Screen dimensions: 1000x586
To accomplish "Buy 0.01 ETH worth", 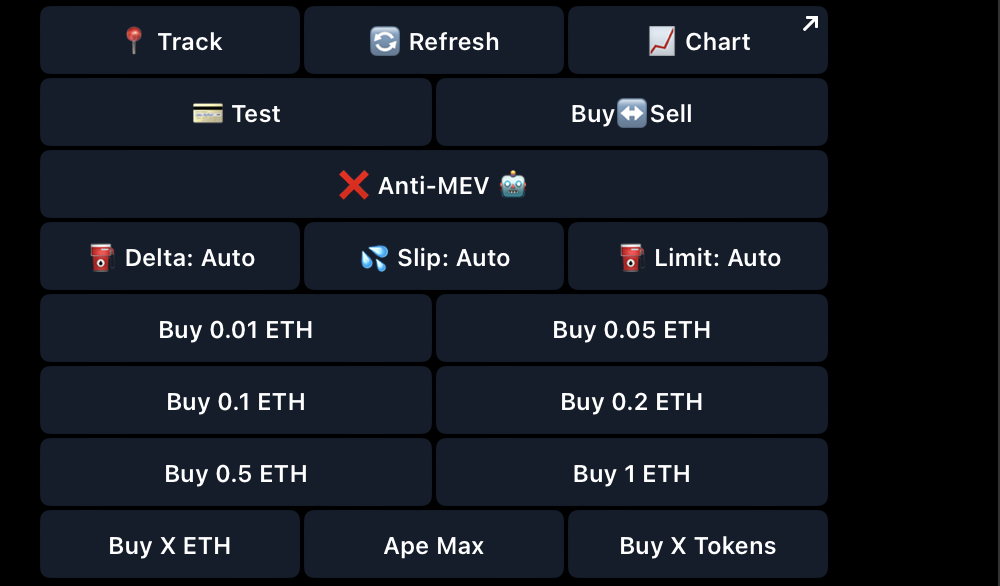I will pos(236,329).
